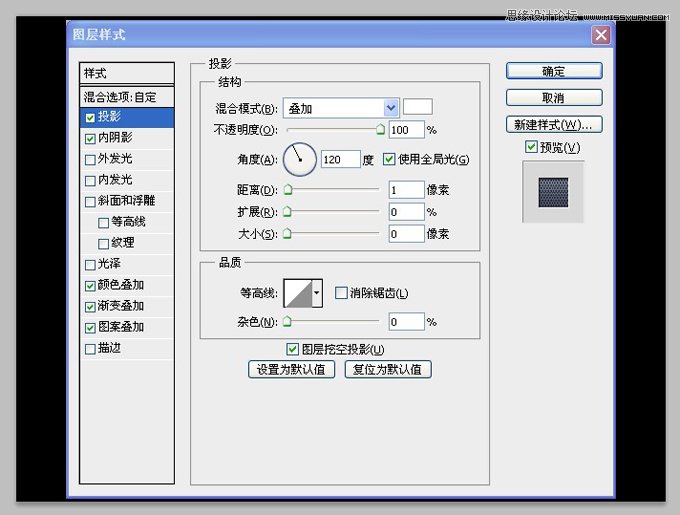Close the 图层样式 dialog
This screenshot has width=680, height=515.
[601, 35]
